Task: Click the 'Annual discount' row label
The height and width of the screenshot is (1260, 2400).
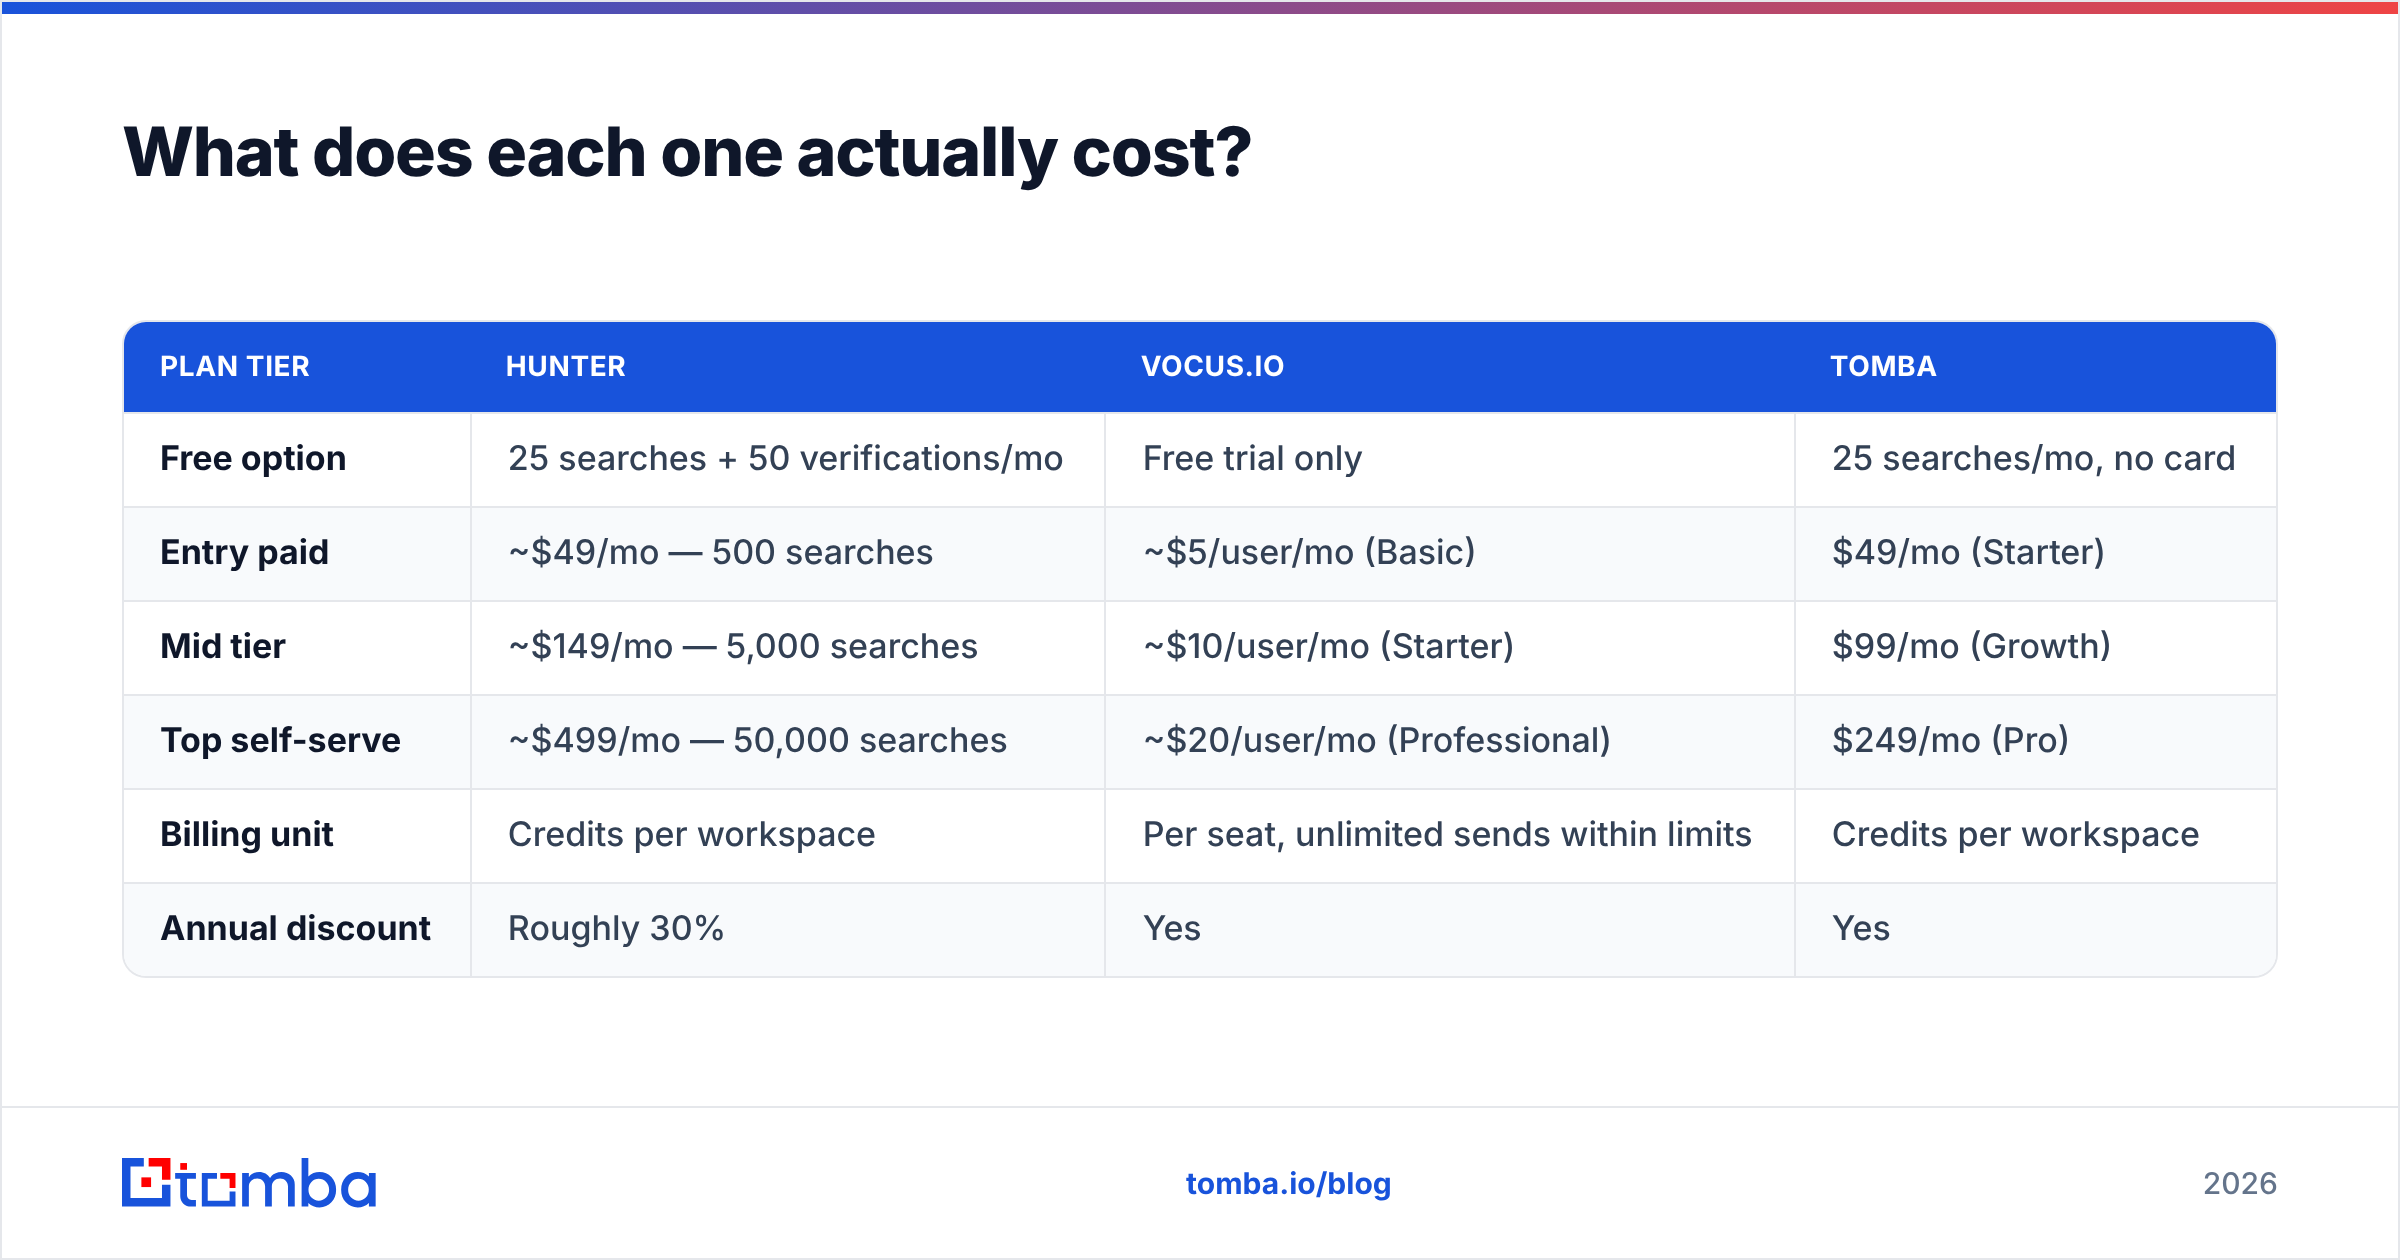Action: [x=296, y=928]
